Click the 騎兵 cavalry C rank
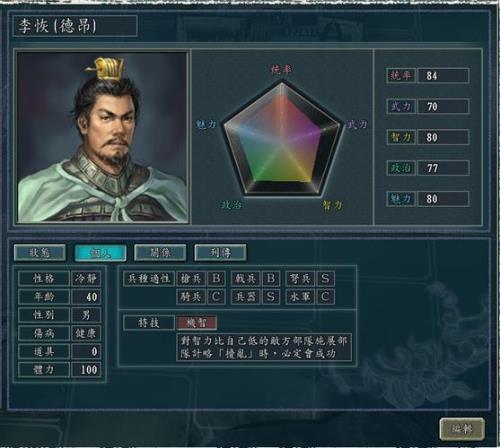The width and height of the screenshot is (500, 448). click(216, 297)
